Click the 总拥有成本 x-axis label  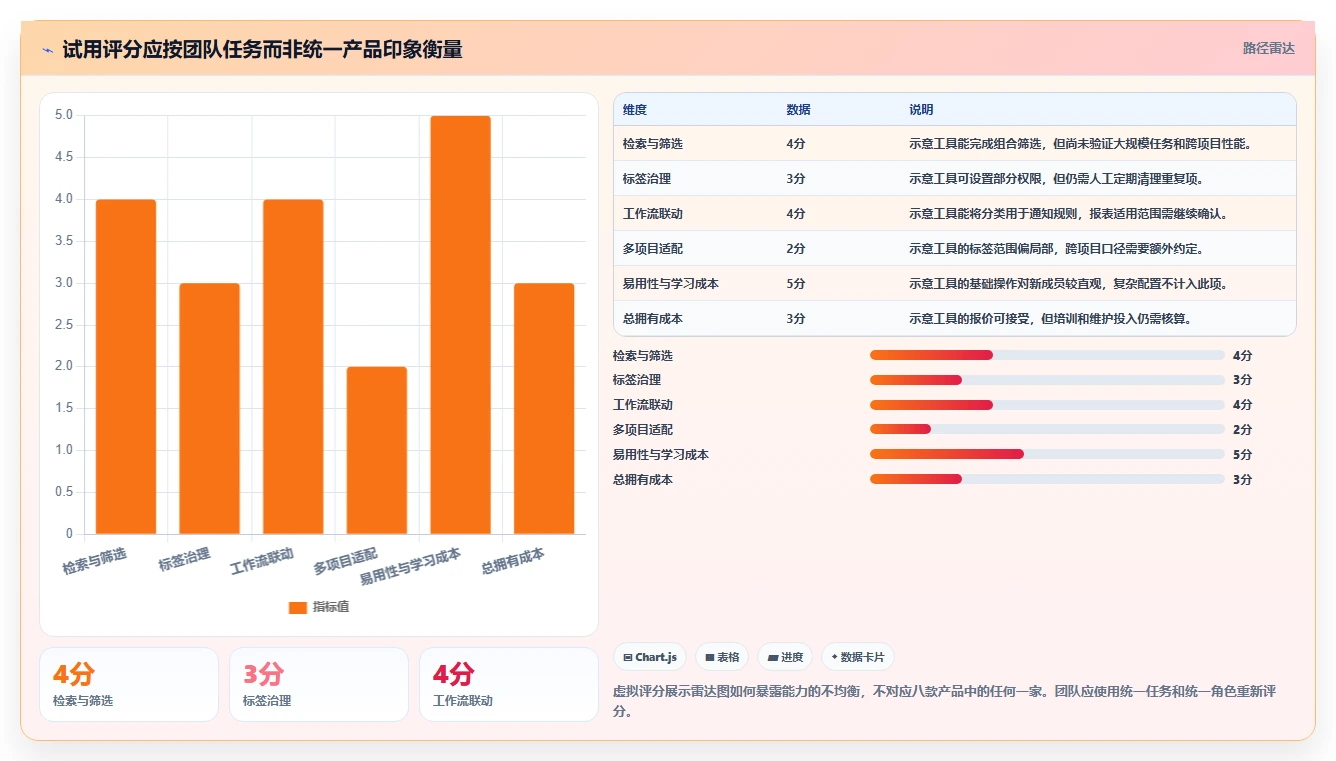pos(513,561)
